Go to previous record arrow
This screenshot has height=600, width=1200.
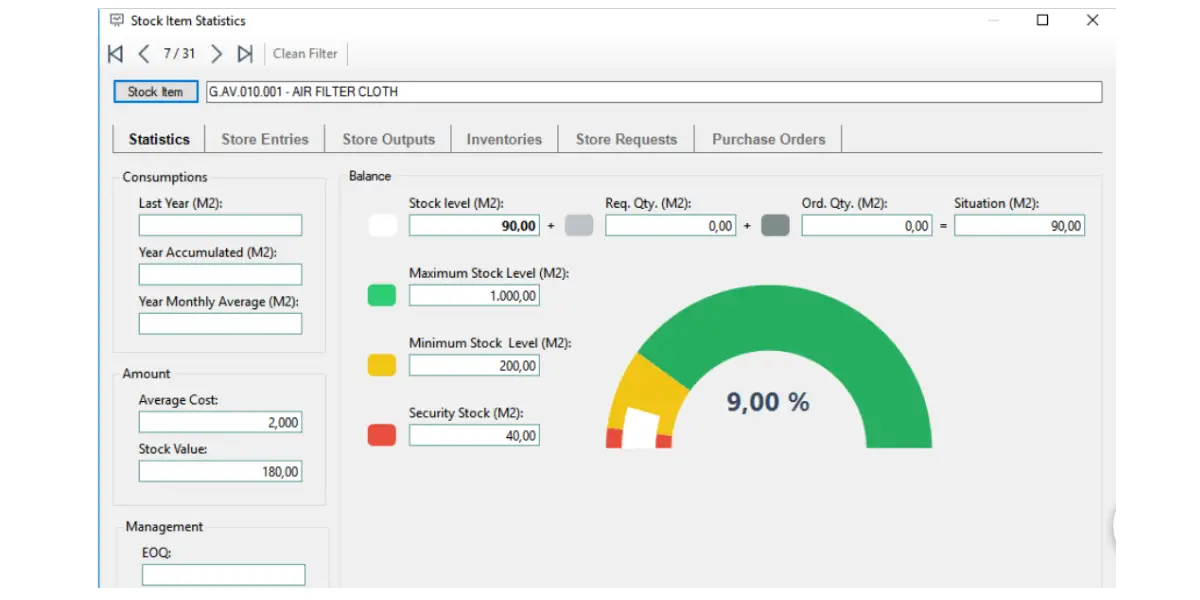tap(144, 54)
